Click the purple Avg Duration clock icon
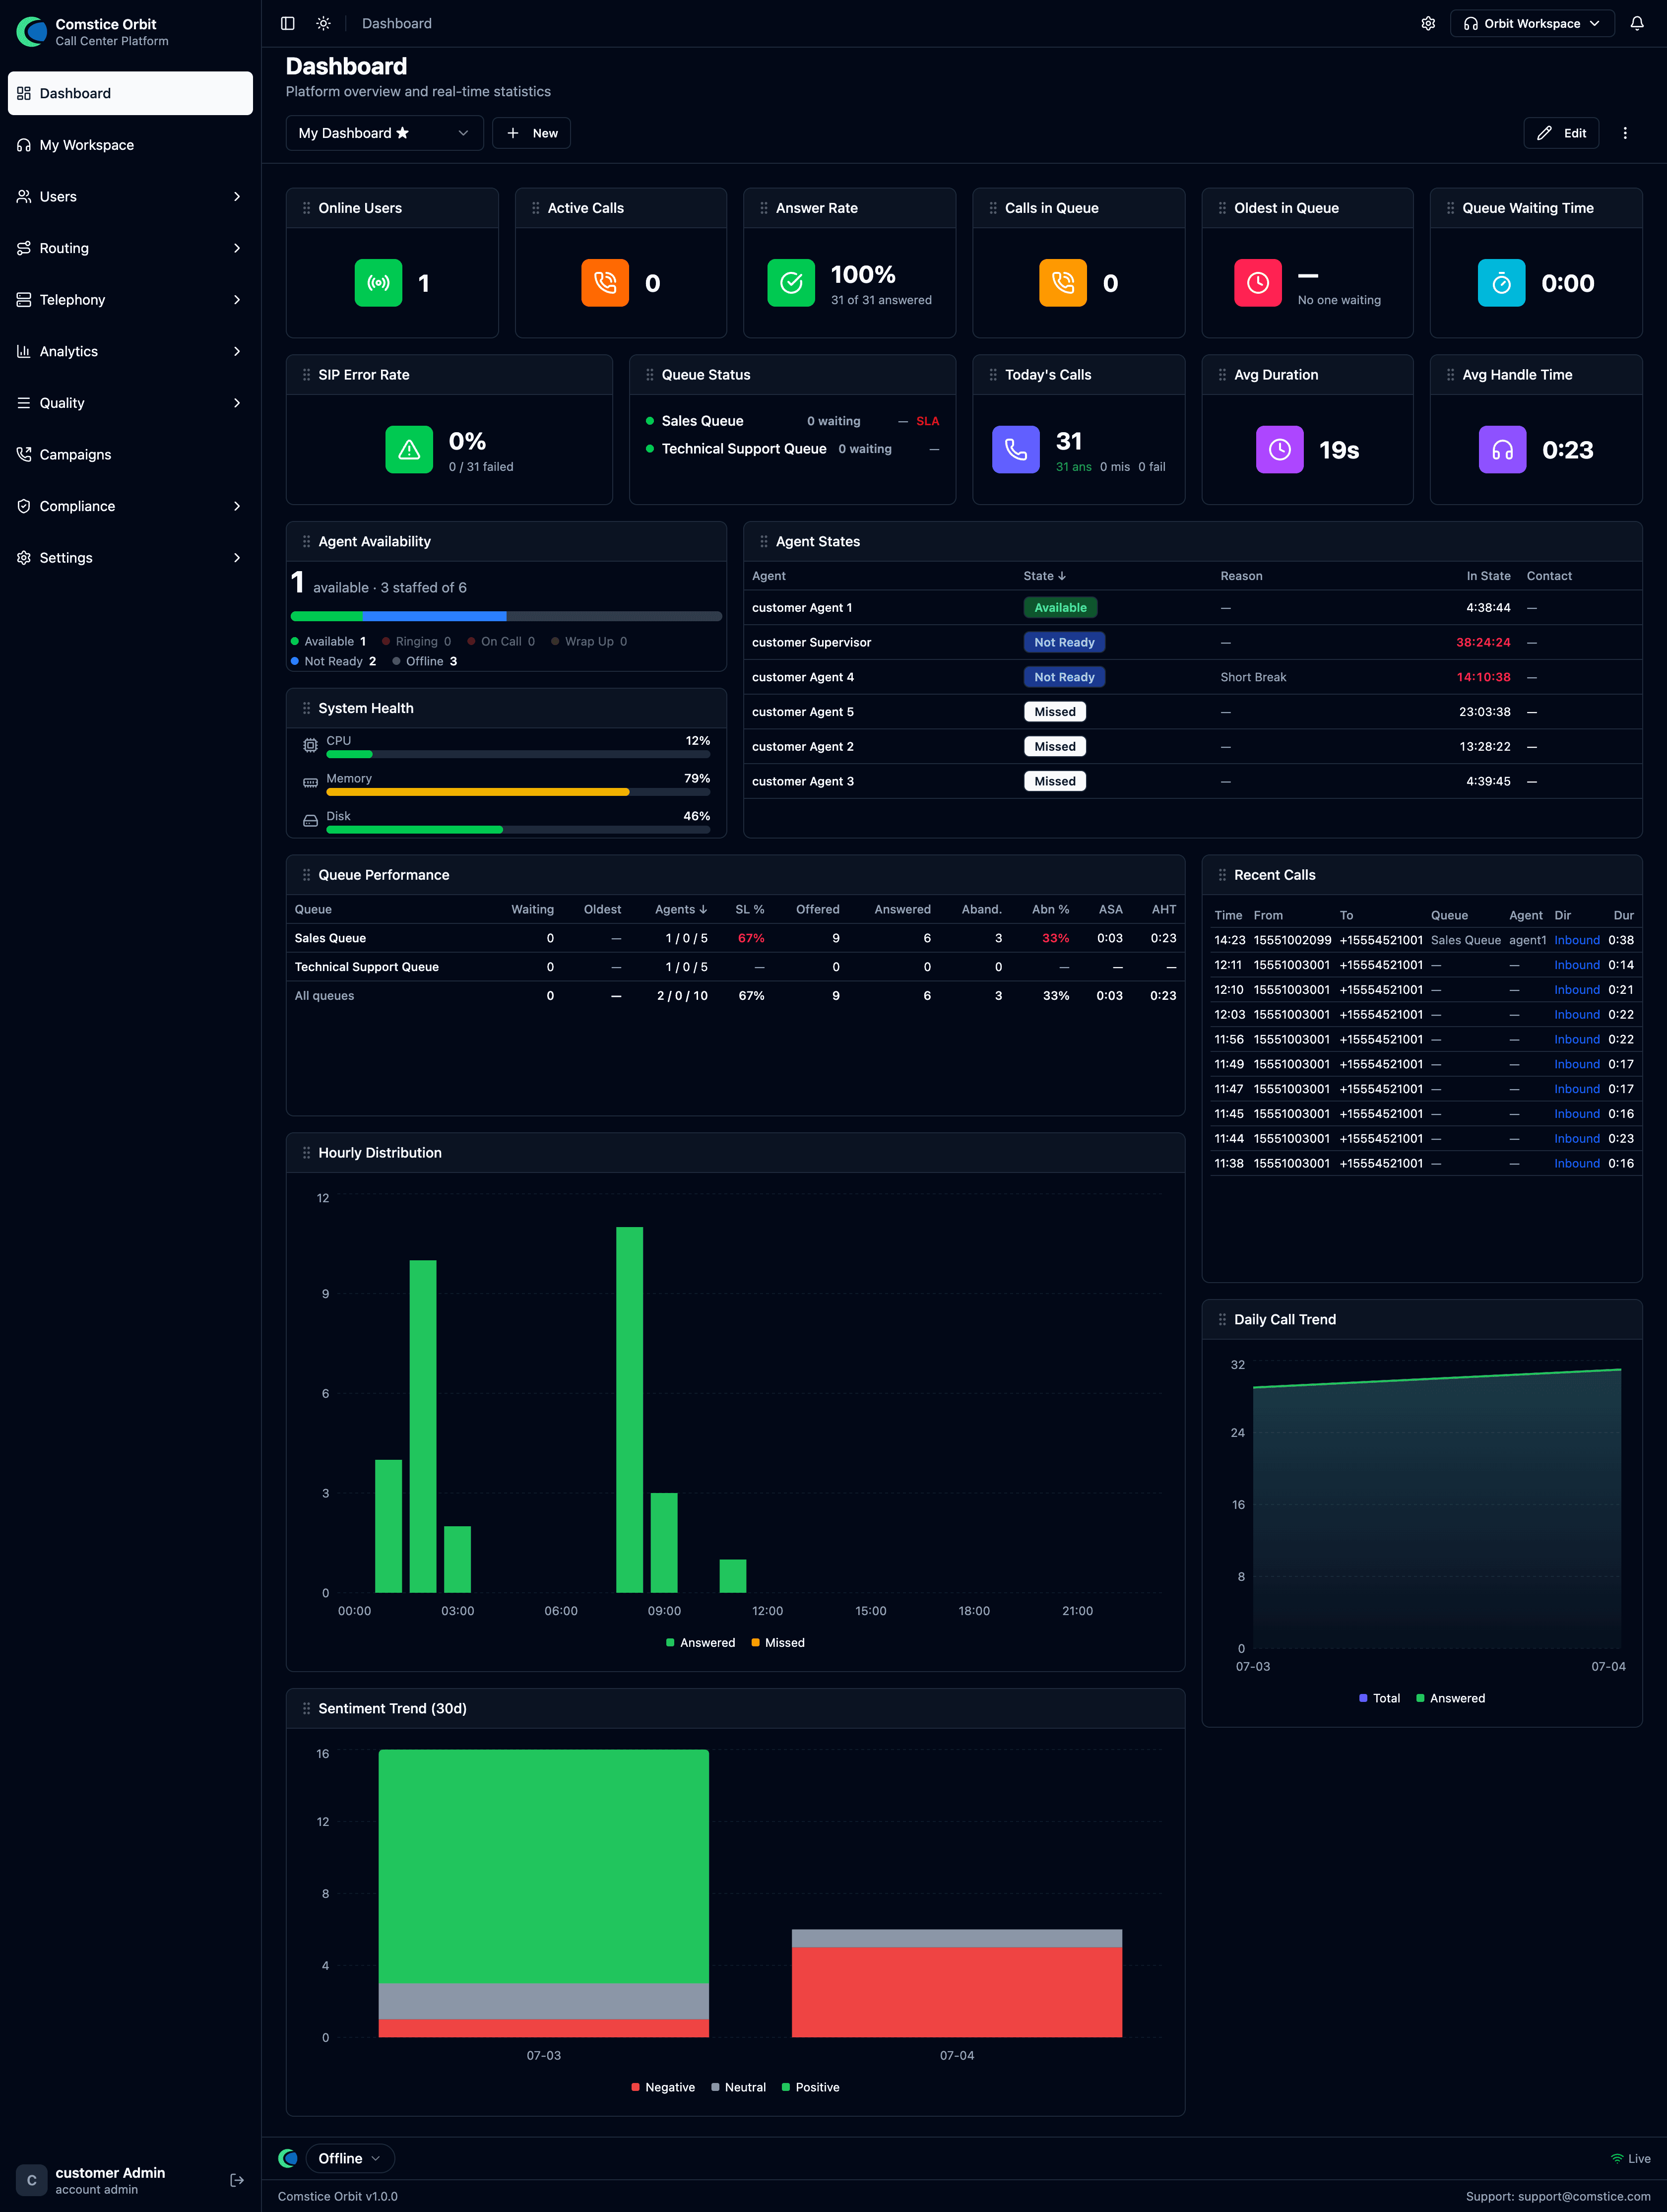Viewport: 1667px width, 2212px height. (x=1280, y=450)
